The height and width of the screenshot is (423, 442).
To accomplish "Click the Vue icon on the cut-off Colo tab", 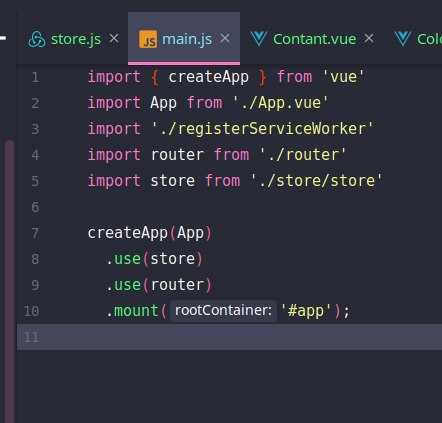I will pyautogui.click(x=403, y=39).
